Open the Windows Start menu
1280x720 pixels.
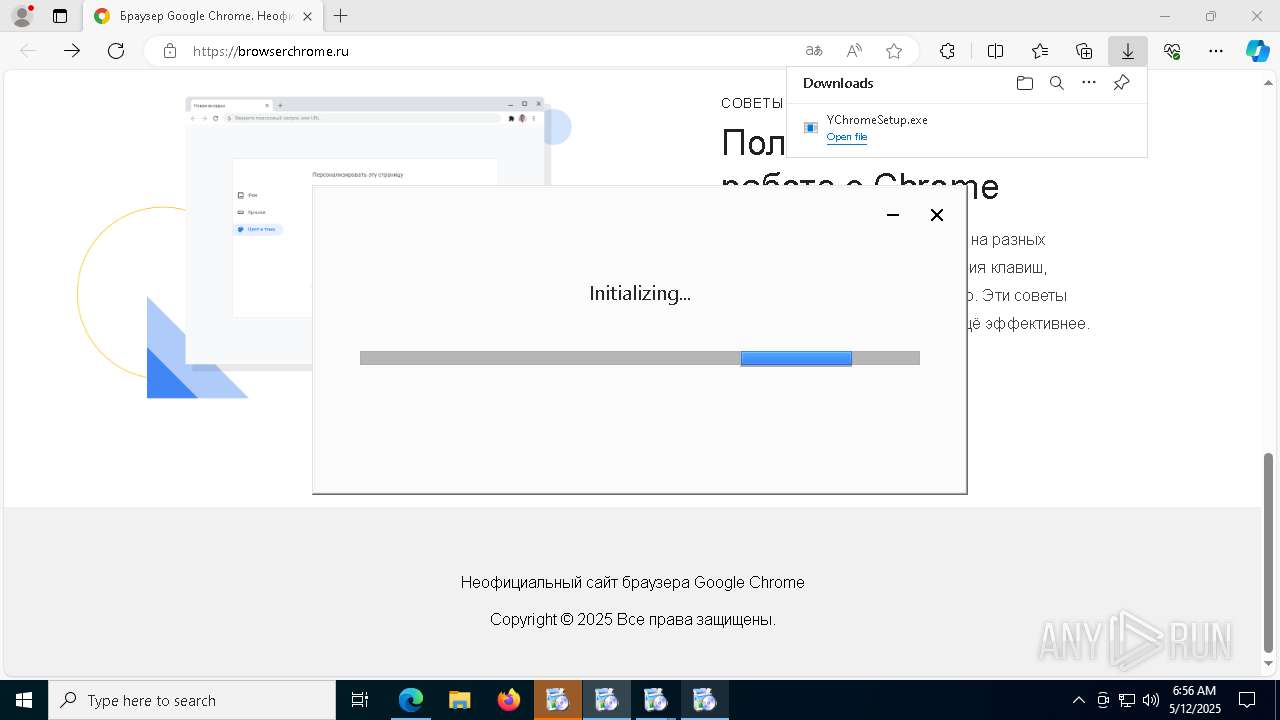tap(24, 700)
